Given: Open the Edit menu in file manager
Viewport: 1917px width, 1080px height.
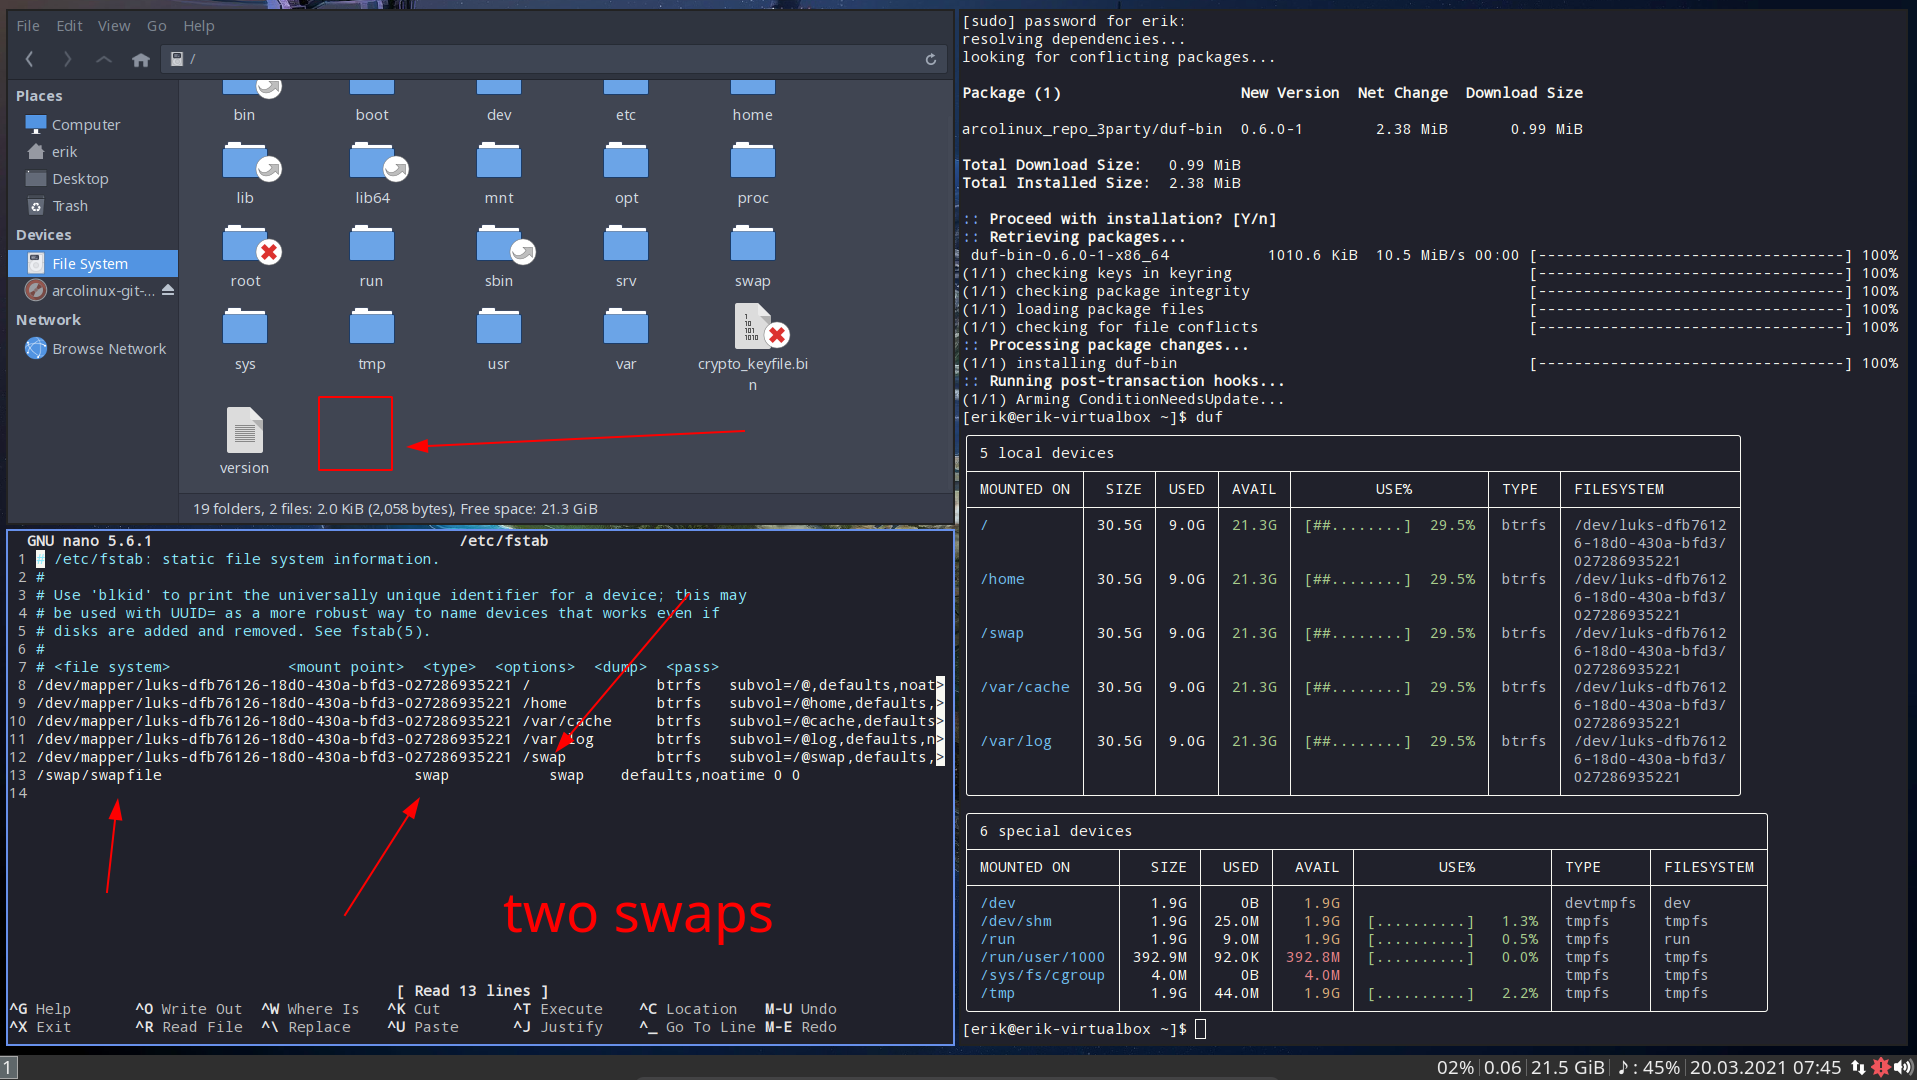Looking at the screenshot, I should [x=70, y=26].
